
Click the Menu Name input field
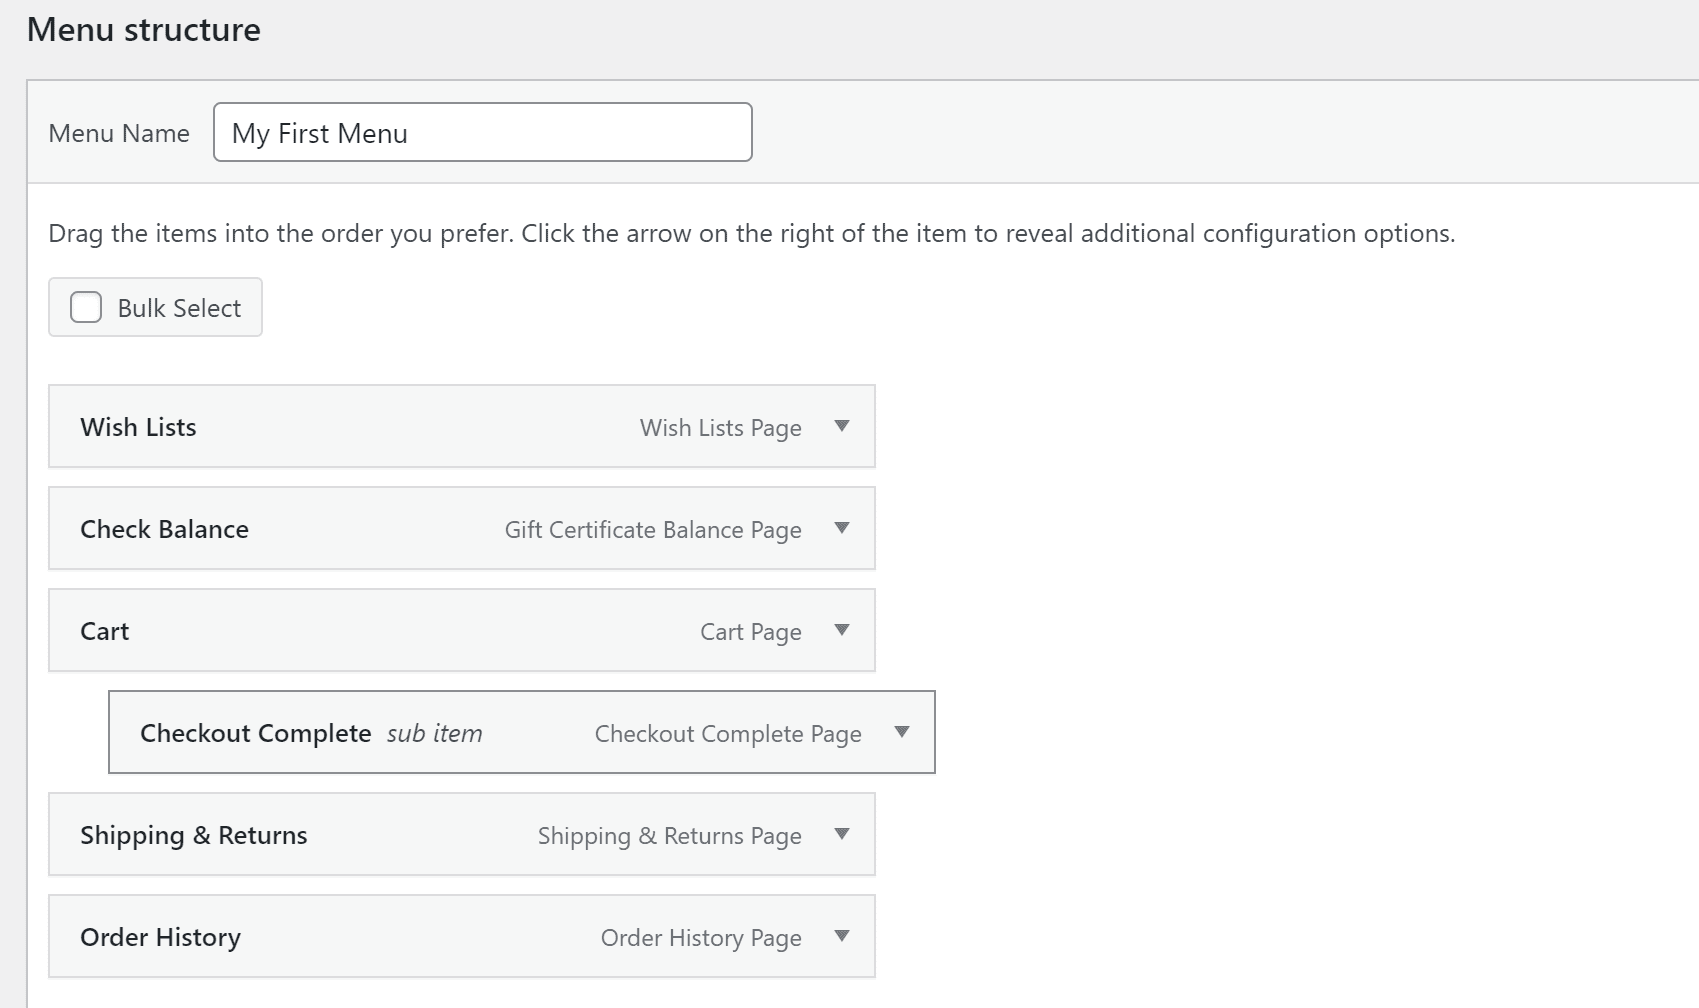[482, 131]
